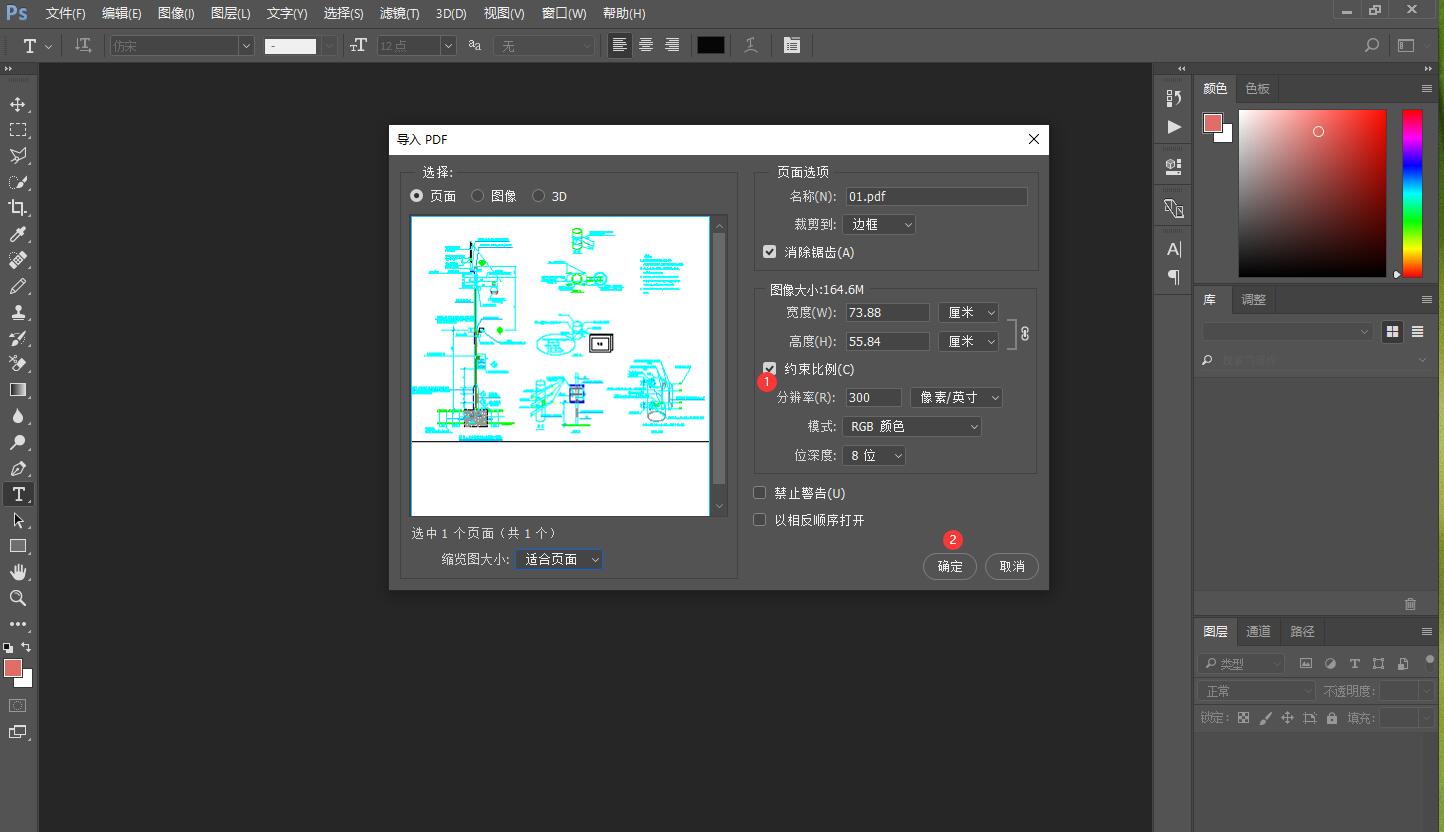The image size is (1444, 832).
Task: Enable the 禁止警告 checkbox
Action: [x=760, y=493]
